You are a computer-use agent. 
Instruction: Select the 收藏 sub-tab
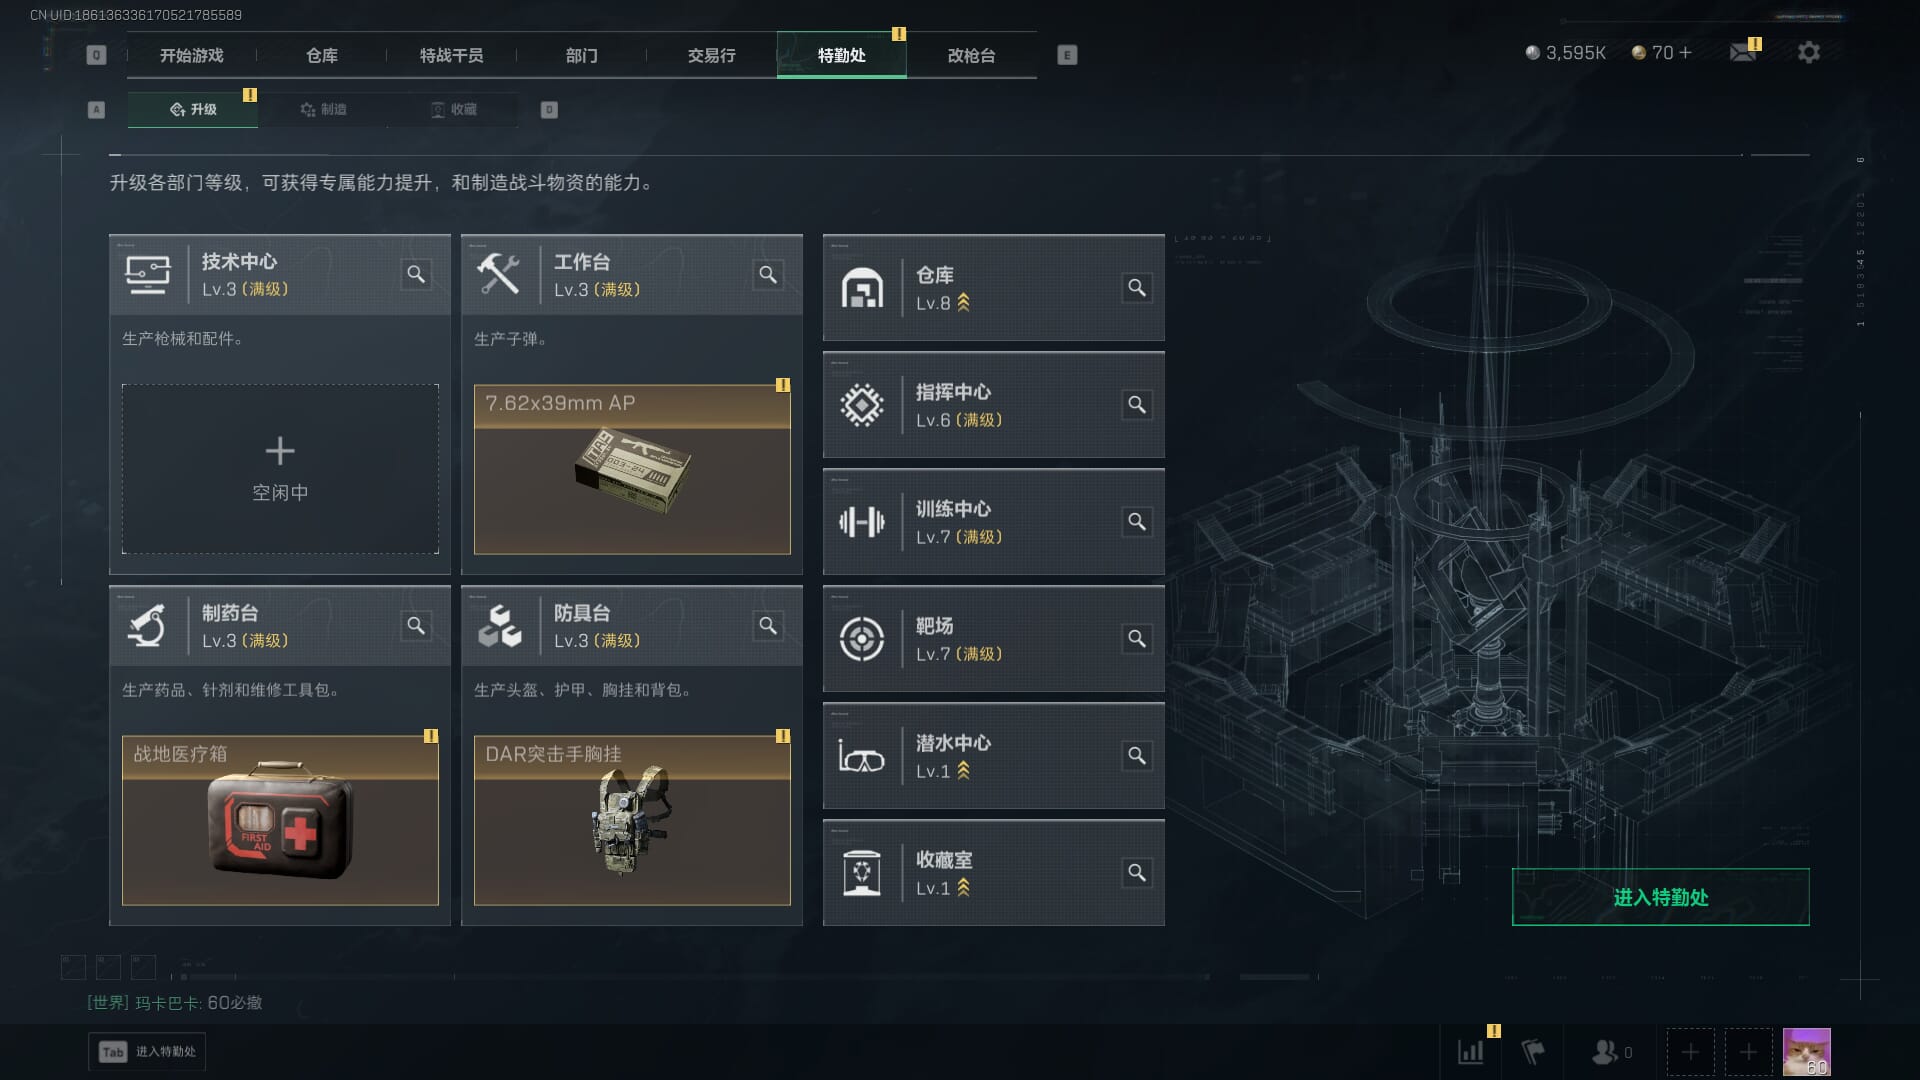[453, 109]
